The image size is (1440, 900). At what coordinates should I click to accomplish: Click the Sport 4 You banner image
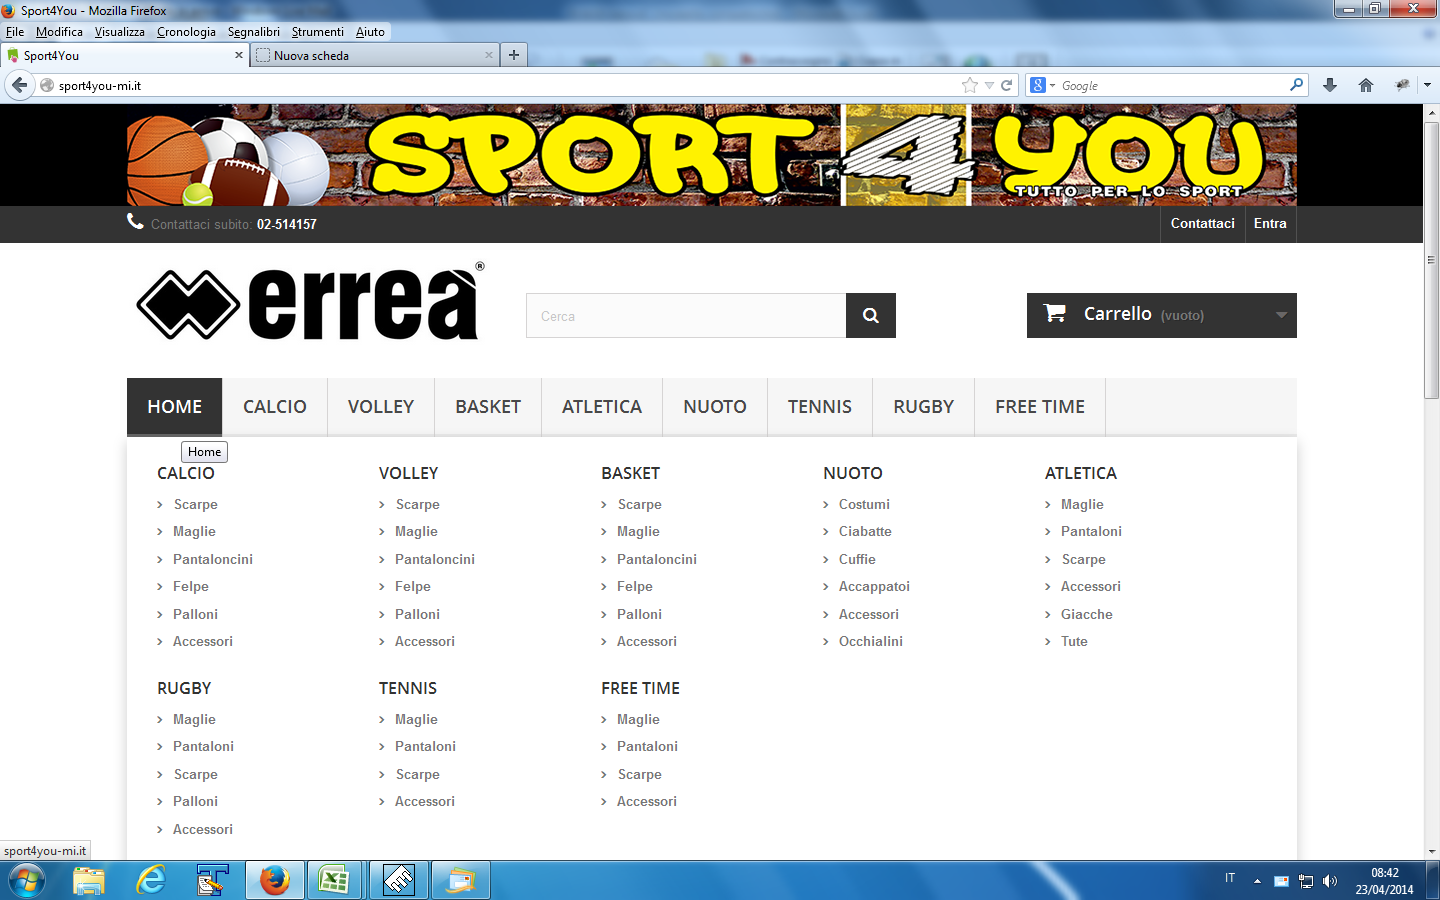tap(712, 155)
